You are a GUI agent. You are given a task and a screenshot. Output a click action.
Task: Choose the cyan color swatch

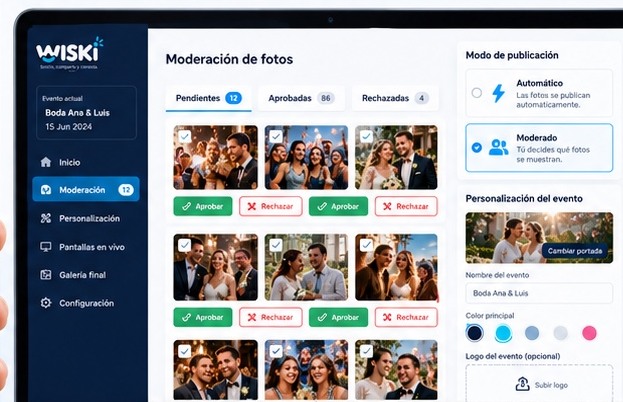point(503,333)
